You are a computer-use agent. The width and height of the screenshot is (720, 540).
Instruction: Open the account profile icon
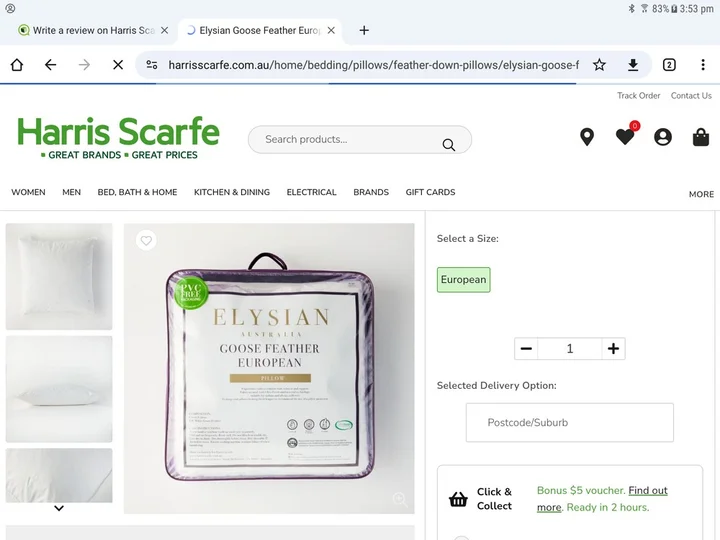[x=663, y=137]
